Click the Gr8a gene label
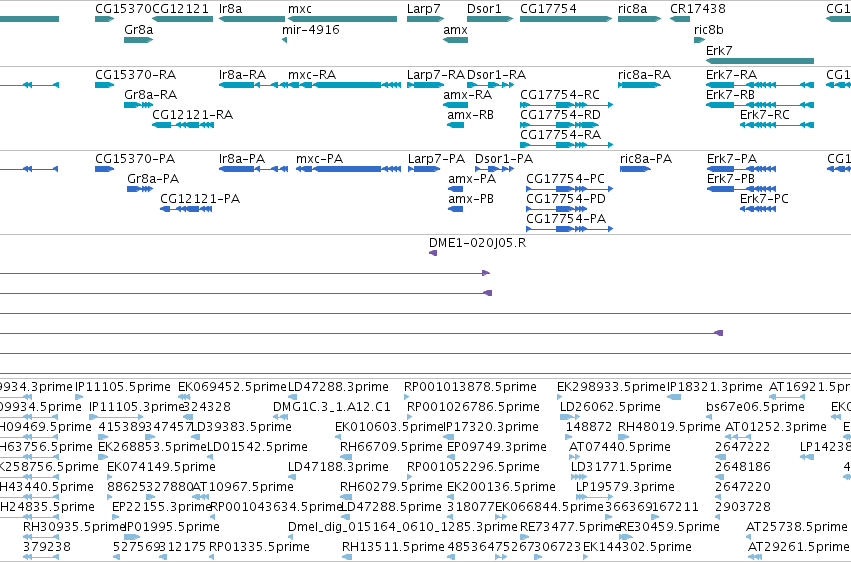Viewport: 851px width, 562px height. (138, 29)
